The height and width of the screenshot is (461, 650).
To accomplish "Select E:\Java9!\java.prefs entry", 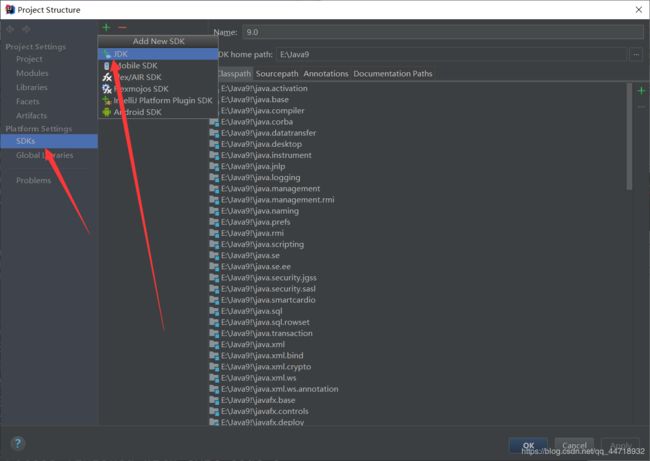I will (255, 222).
